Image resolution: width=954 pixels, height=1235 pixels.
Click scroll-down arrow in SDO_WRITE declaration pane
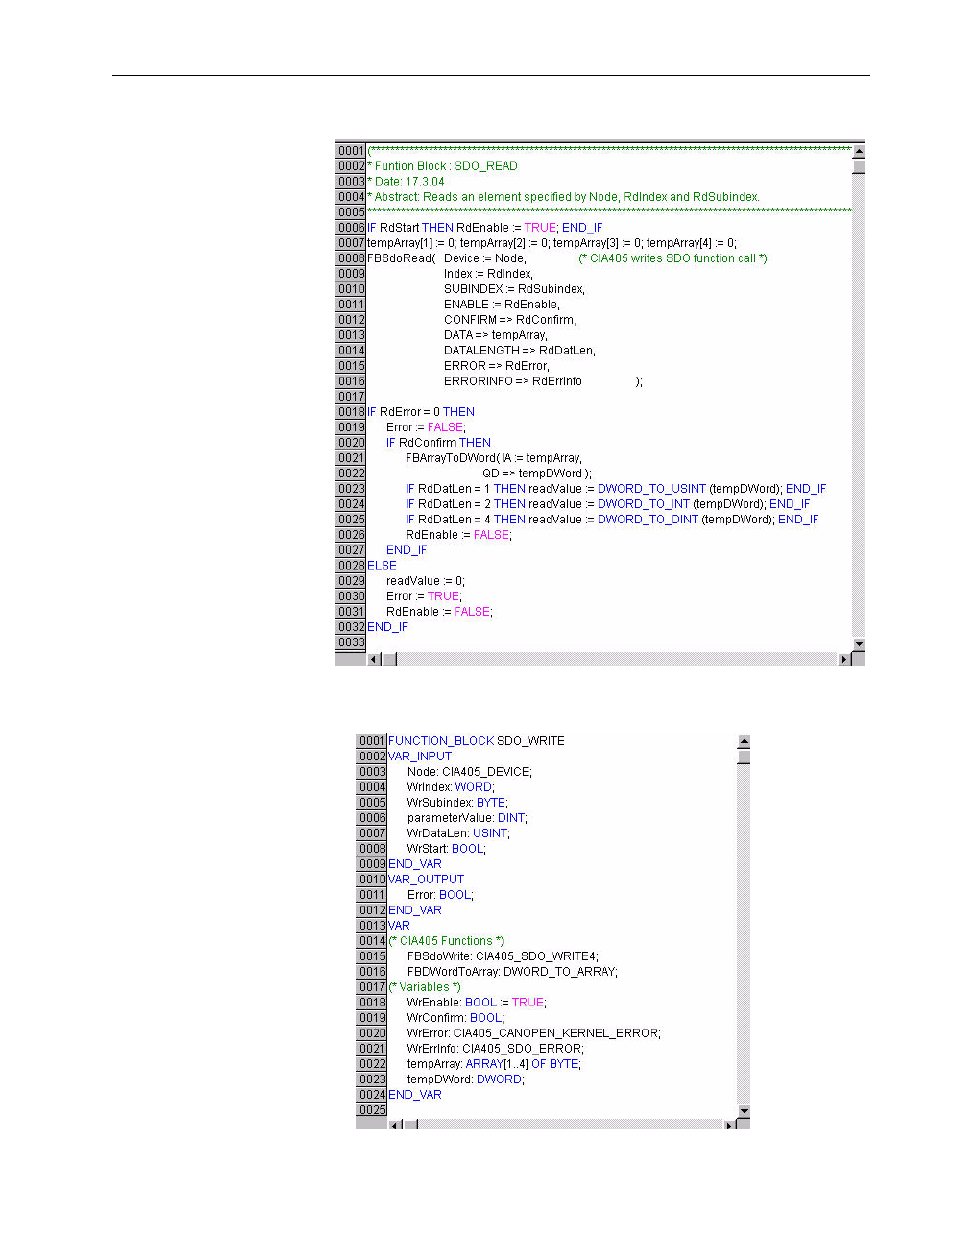(744, 1111)
